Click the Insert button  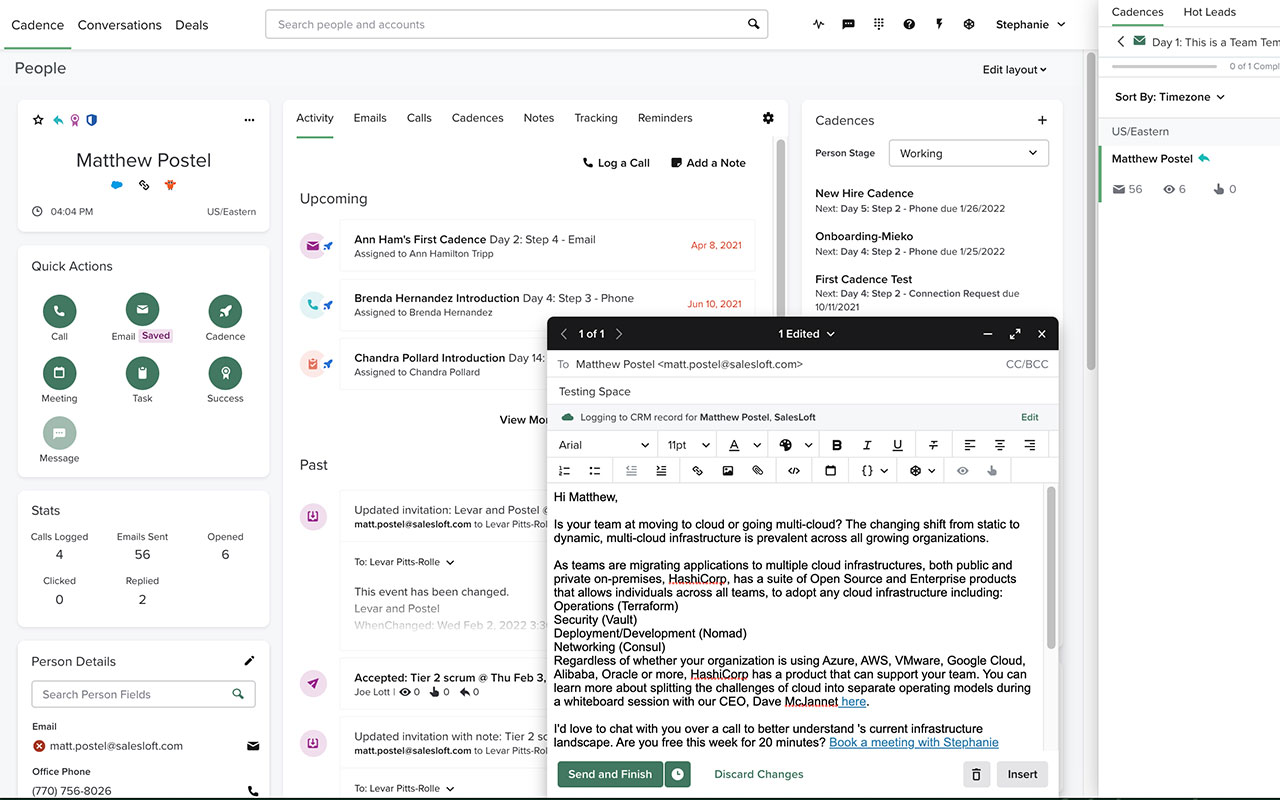tap(1022, 774)
